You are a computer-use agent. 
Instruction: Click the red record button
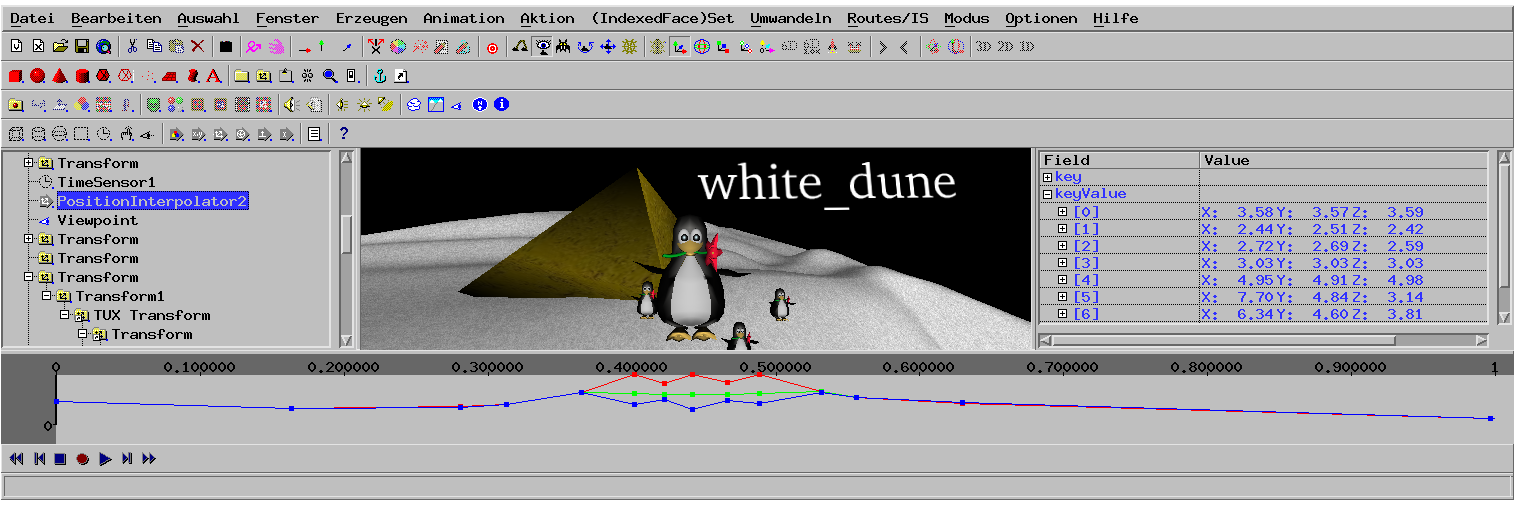(x=82, y=459)
